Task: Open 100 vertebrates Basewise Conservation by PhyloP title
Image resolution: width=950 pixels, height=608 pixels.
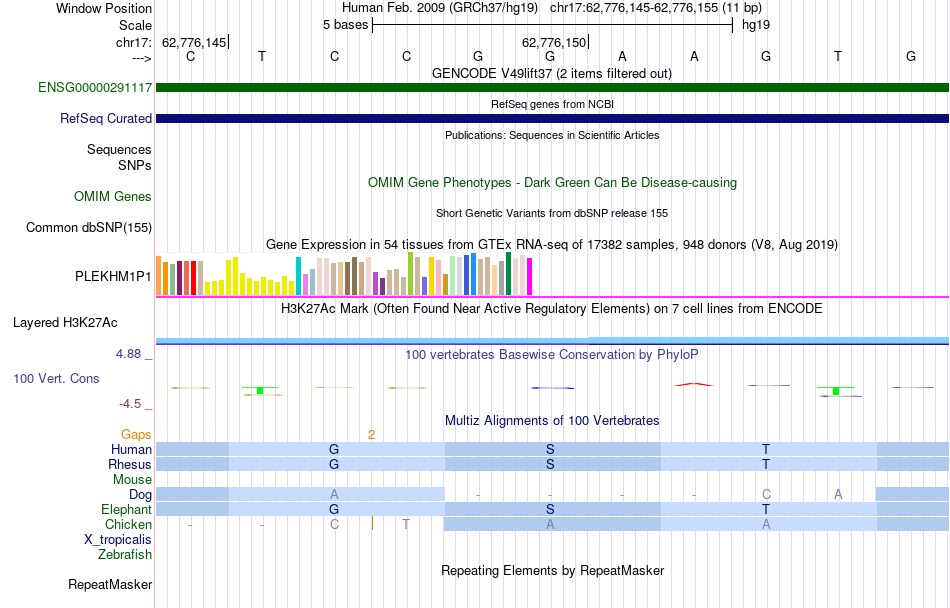Action: coord(551,354)
